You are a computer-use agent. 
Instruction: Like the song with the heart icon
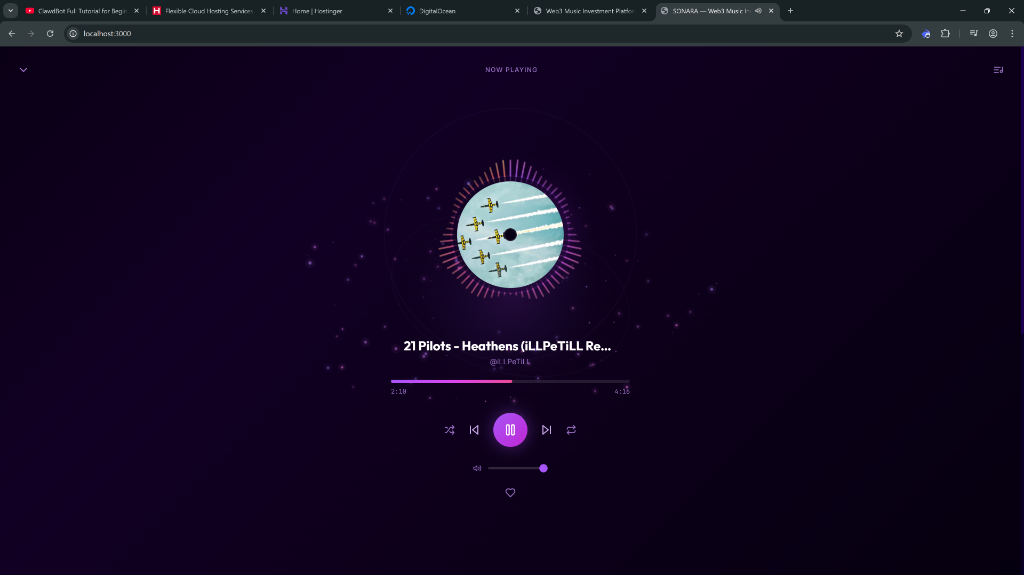coord(510,493)
